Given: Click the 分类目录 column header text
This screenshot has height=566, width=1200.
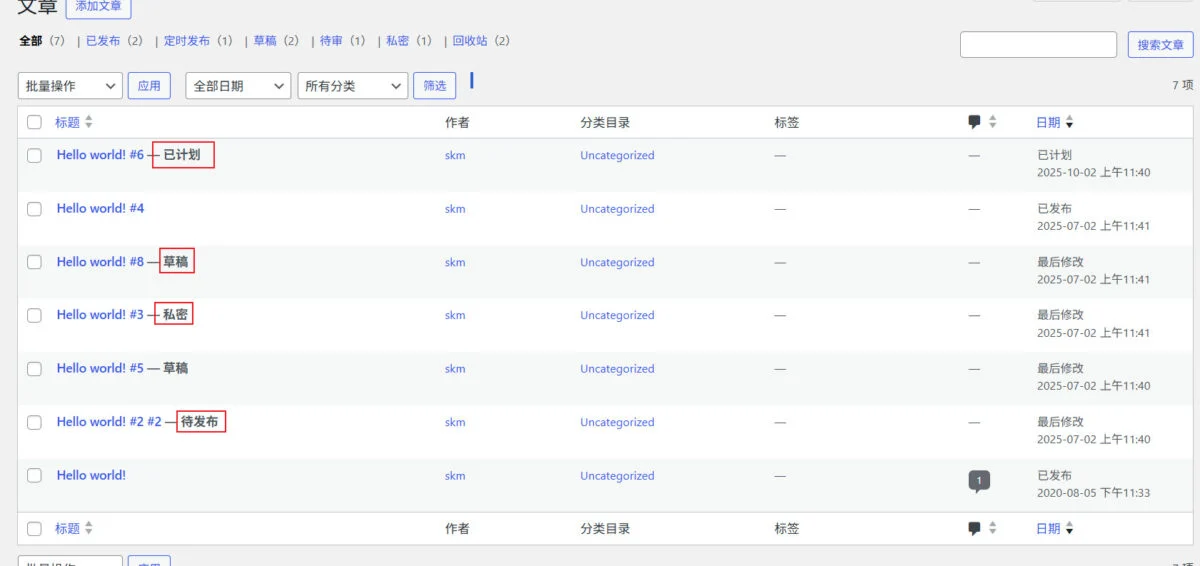Looking at the screenshot, I should [x=605, y=122].
